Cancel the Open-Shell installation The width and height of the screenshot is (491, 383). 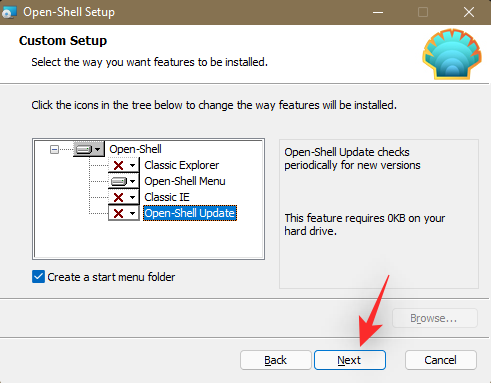point(441,360)
